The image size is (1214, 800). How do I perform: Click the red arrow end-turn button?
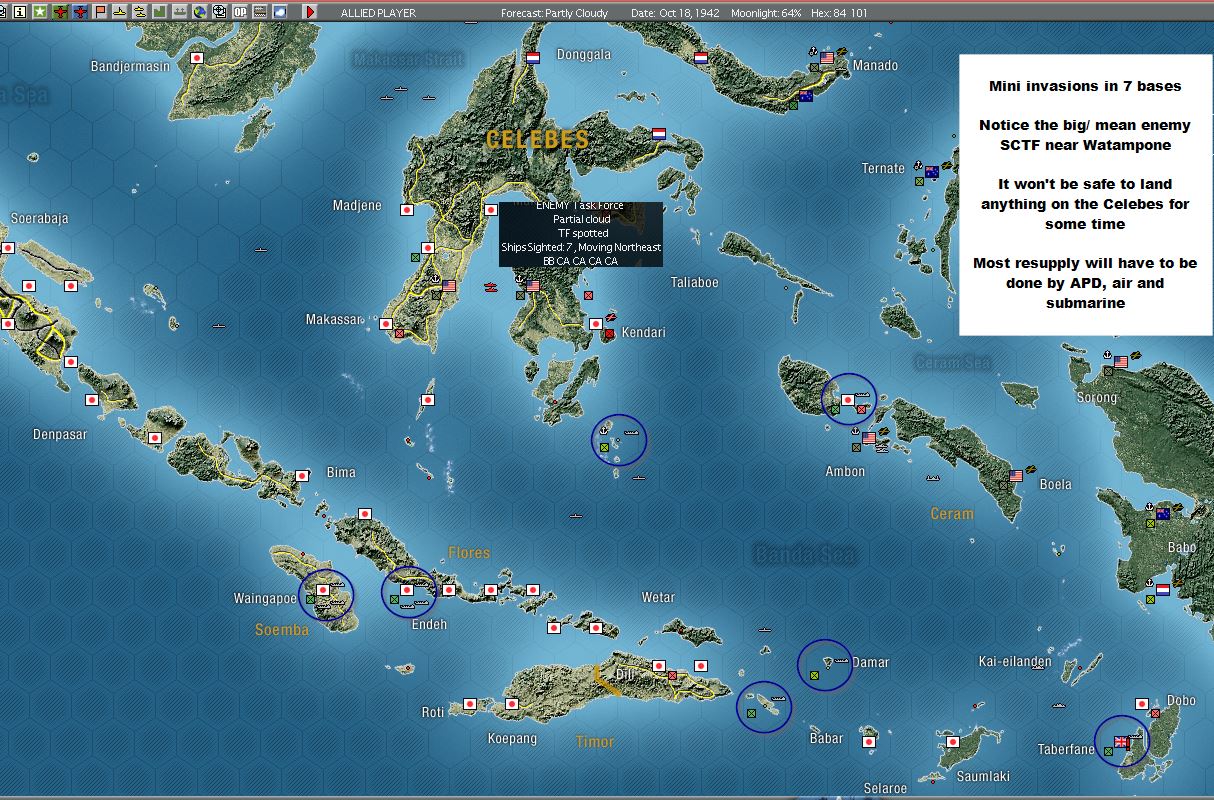pos(310,11)
